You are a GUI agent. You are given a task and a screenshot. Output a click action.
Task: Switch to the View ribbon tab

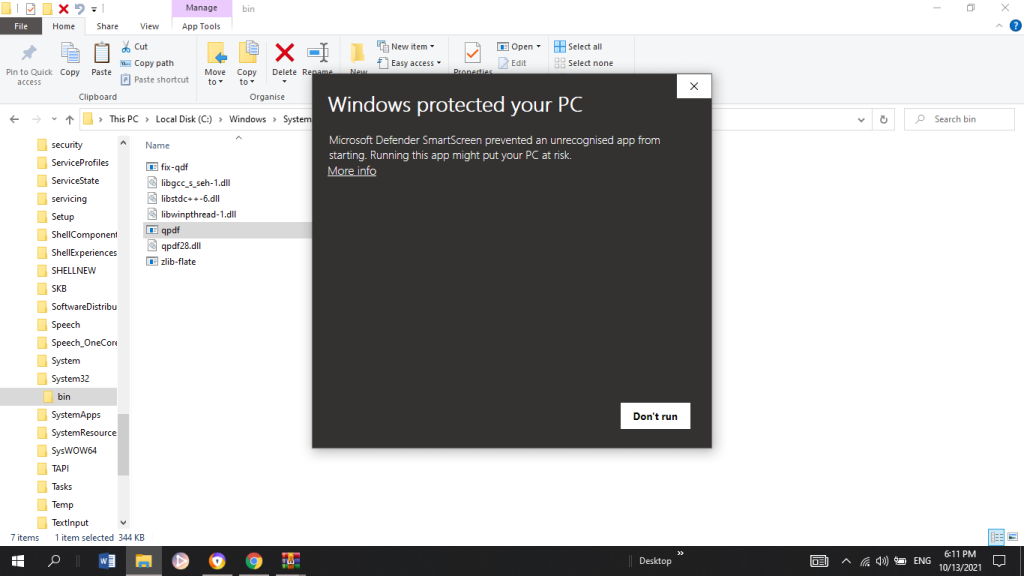click(149, 26)
